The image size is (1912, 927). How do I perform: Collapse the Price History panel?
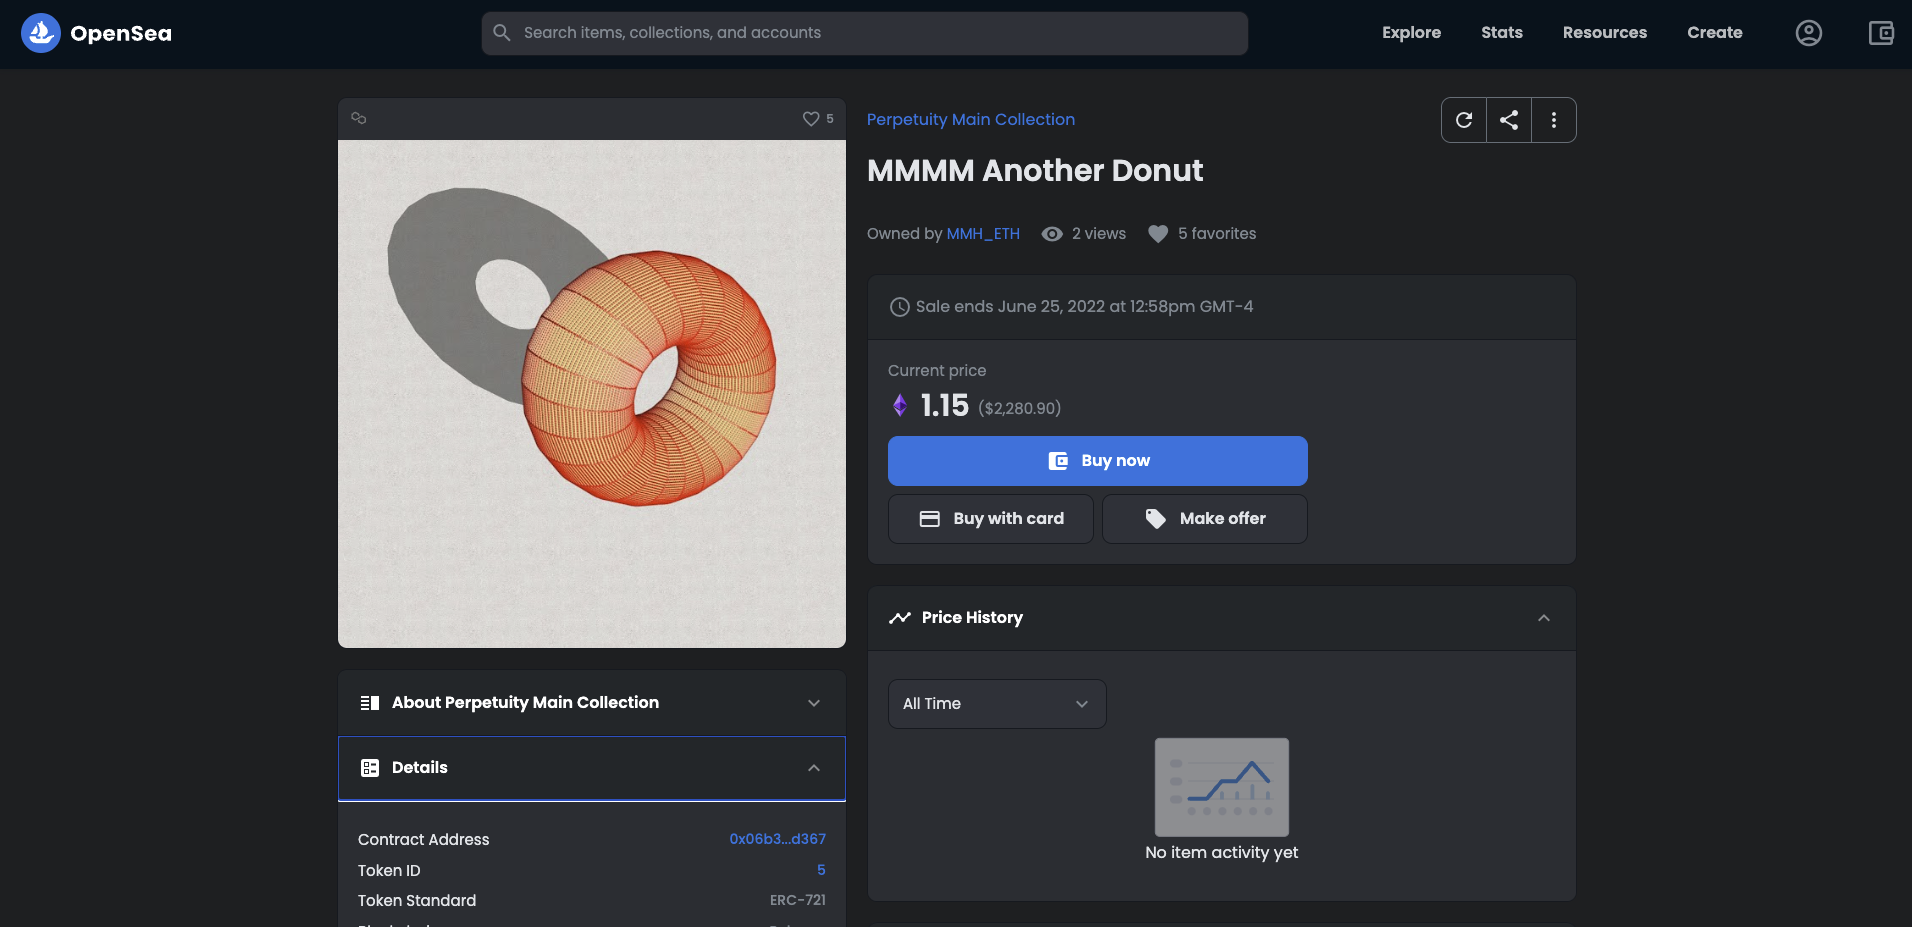[1543, 618]
